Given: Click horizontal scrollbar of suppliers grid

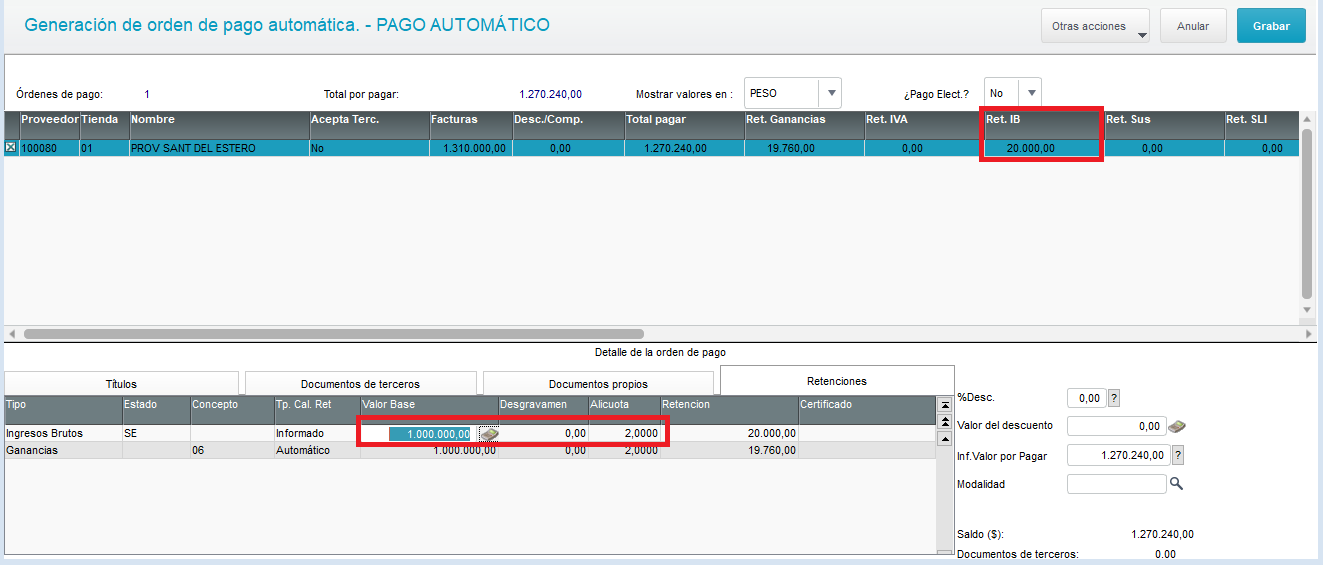Looking at the screenshot, I should coord(334,333).
